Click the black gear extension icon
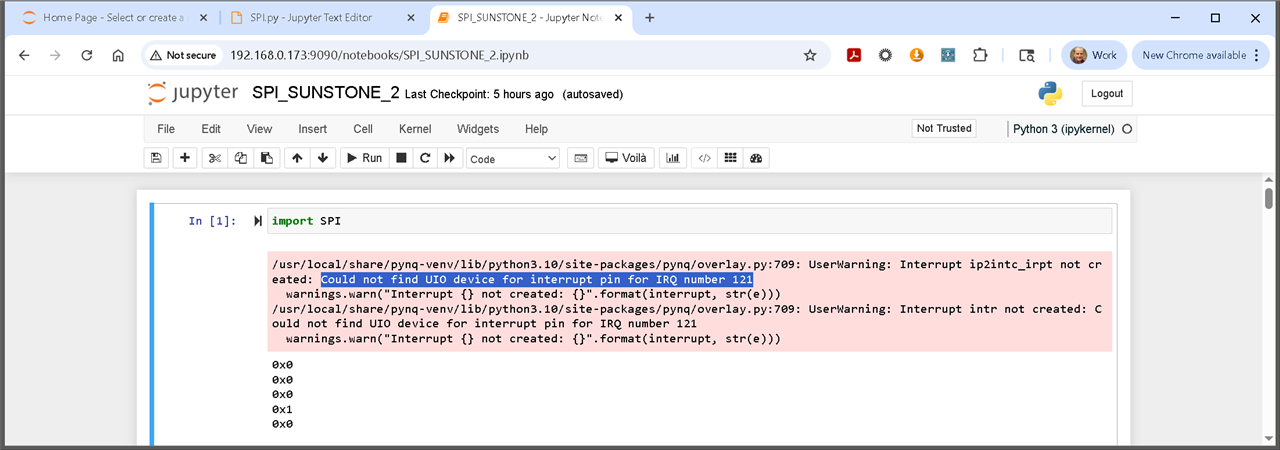 pyautogui.click(x=885, y=56)
